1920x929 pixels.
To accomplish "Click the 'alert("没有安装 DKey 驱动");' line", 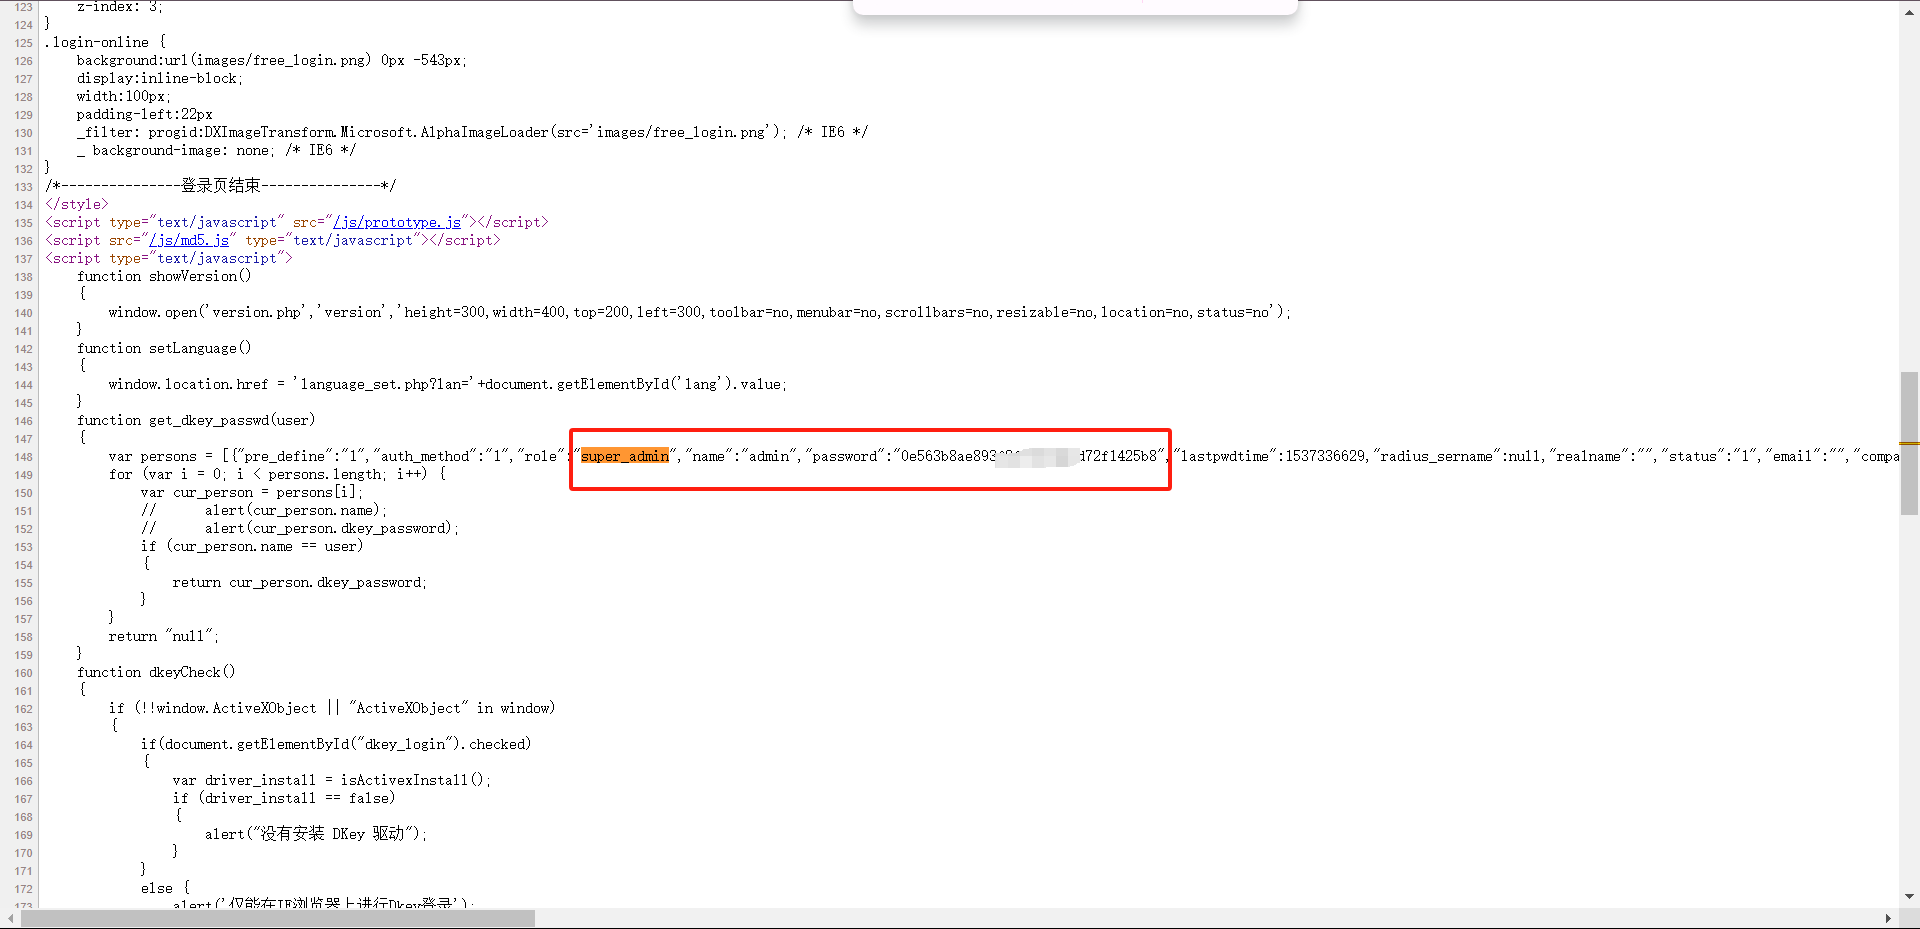I will pyautogui.click(x=316, y=834).
